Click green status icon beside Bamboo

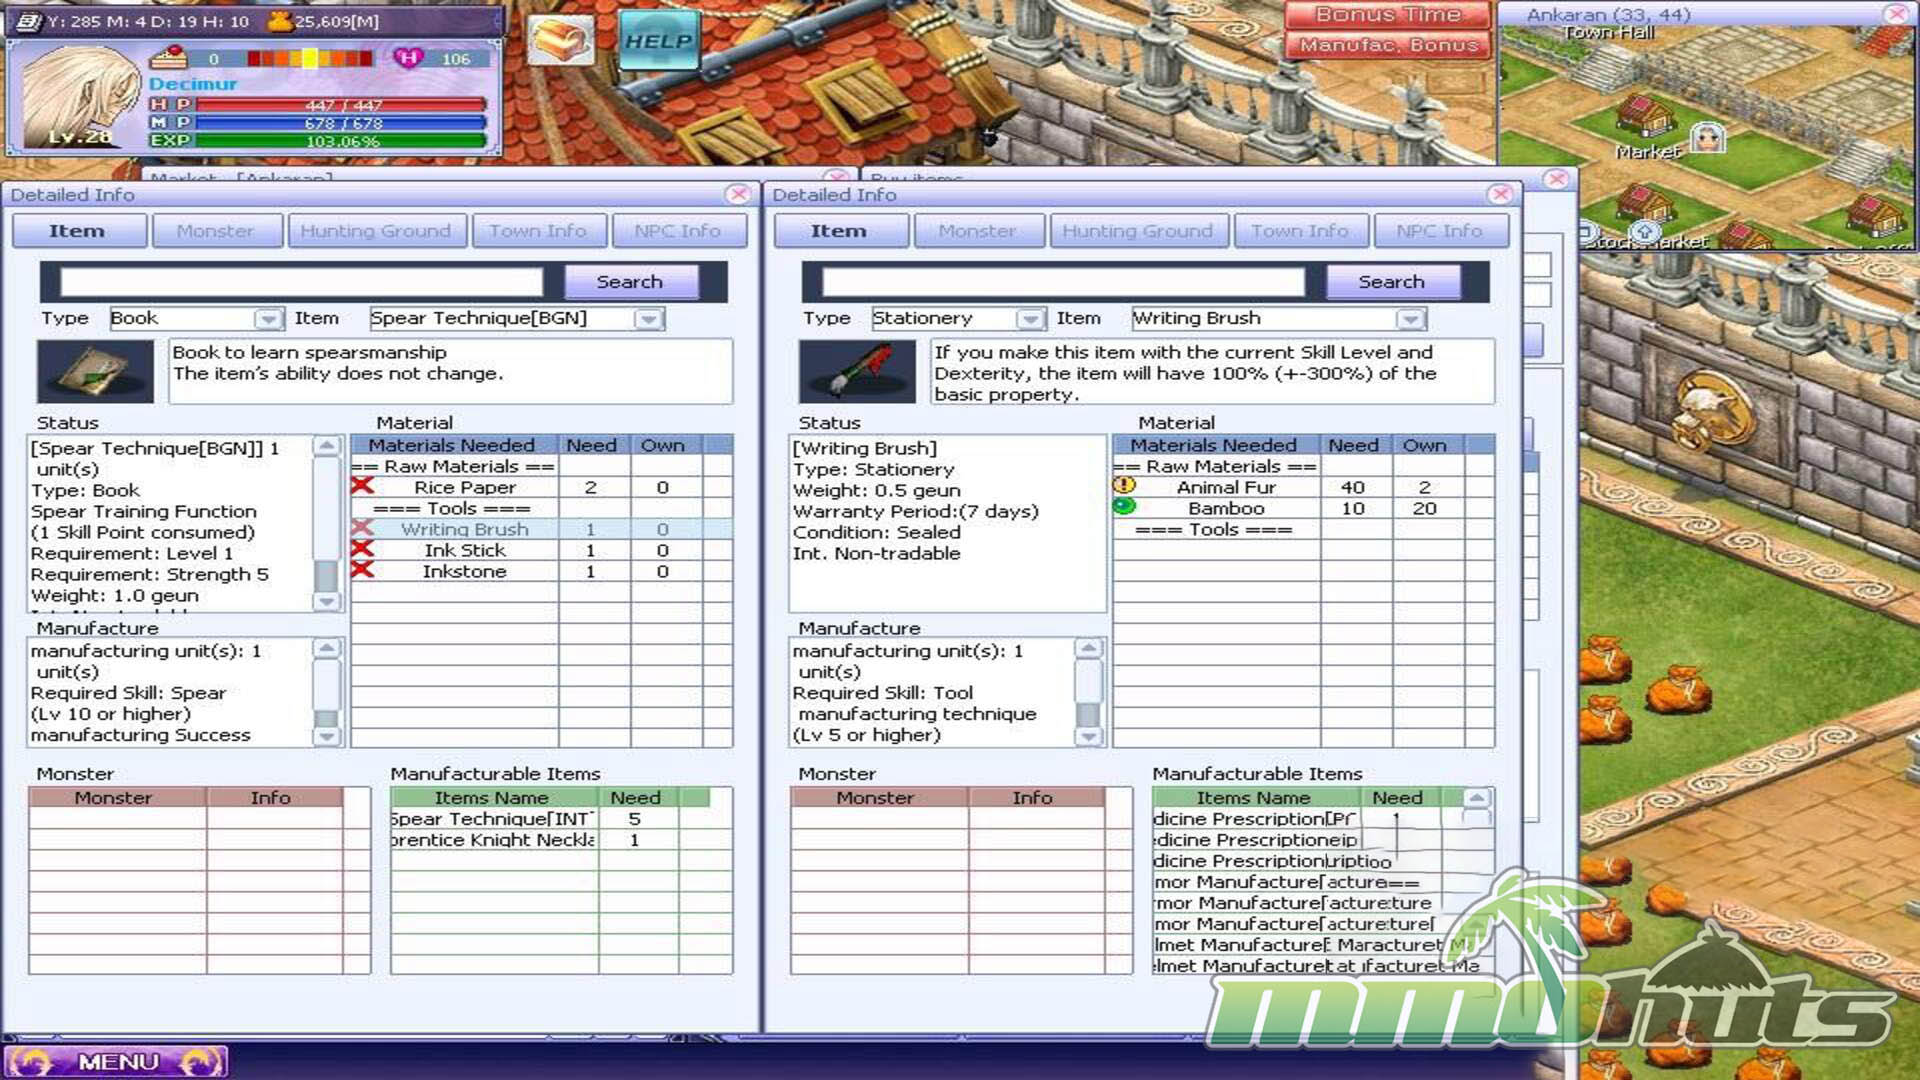[x=1124, y=507]
